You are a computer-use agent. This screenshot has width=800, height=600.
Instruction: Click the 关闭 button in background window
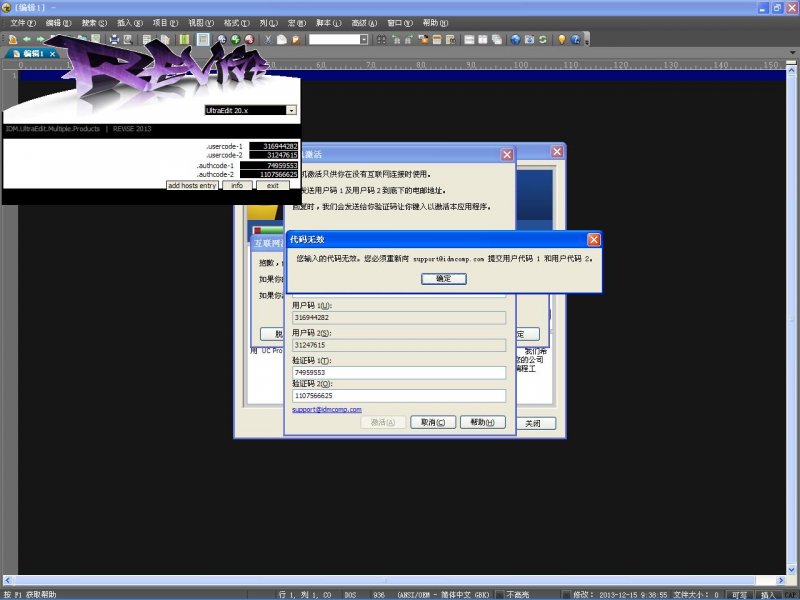pos(533,423)
